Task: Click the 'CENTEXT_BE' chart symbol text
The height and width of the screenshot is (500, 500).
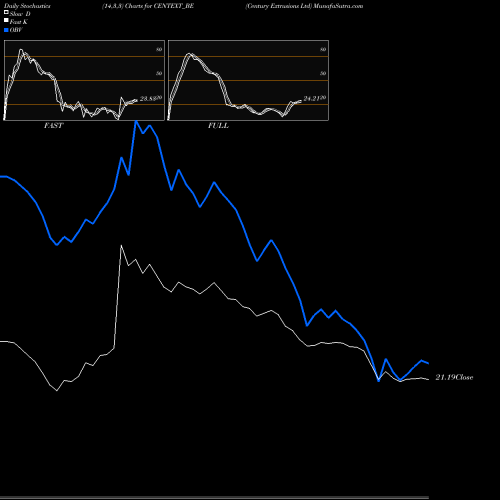Action: coord(174,6)
